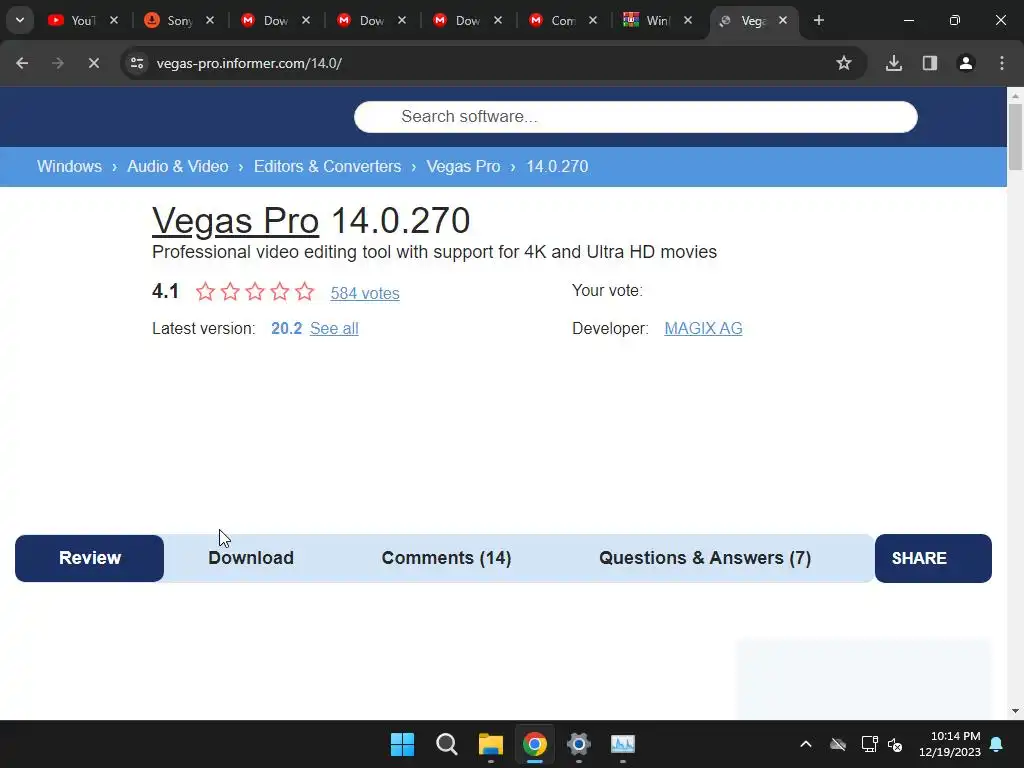
Task: Click the Vegas Pro title link
Action: [x=235, y=221]
